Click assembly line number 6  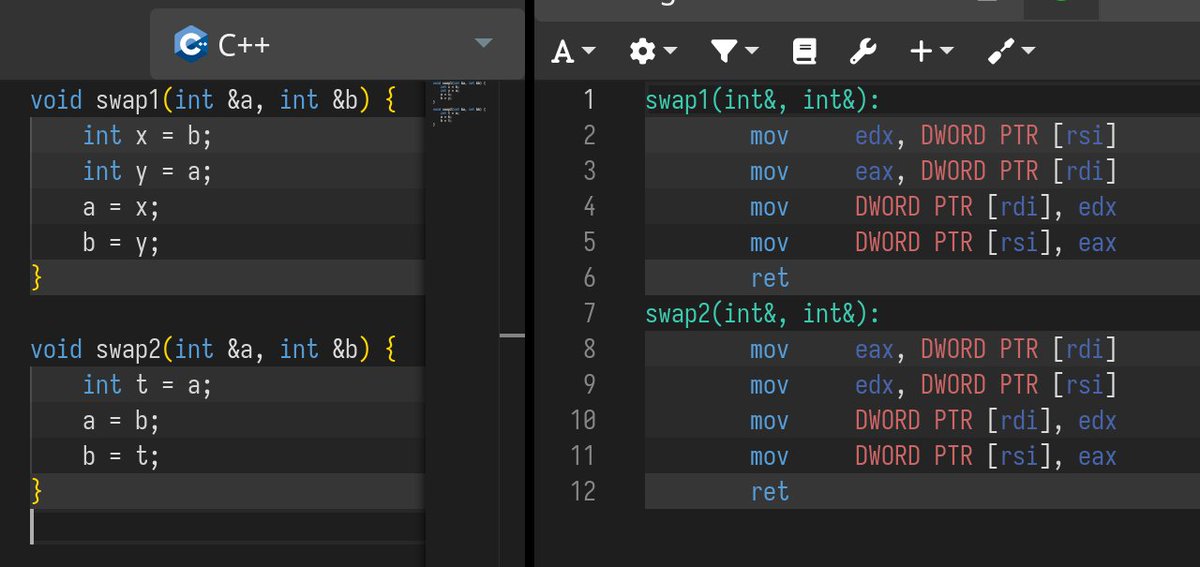(x=589, y=278)
